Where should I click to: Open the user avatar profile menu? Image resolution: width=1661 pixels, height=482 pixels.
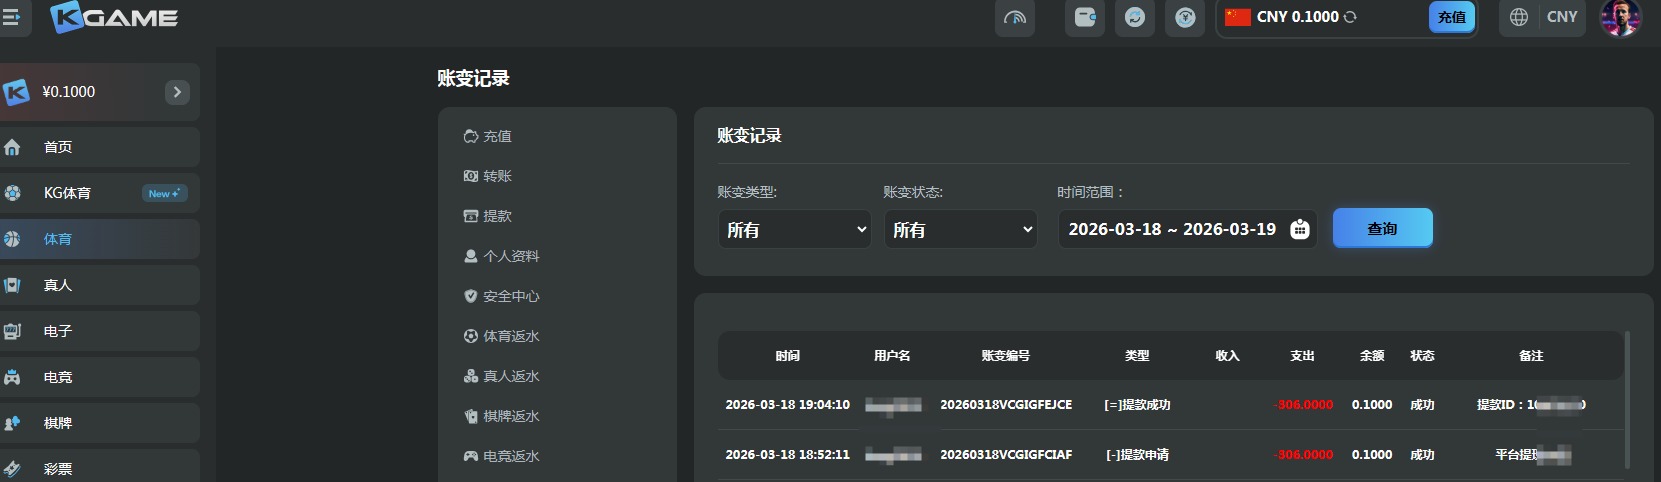pyautogui.click(x=1621, y=17)
